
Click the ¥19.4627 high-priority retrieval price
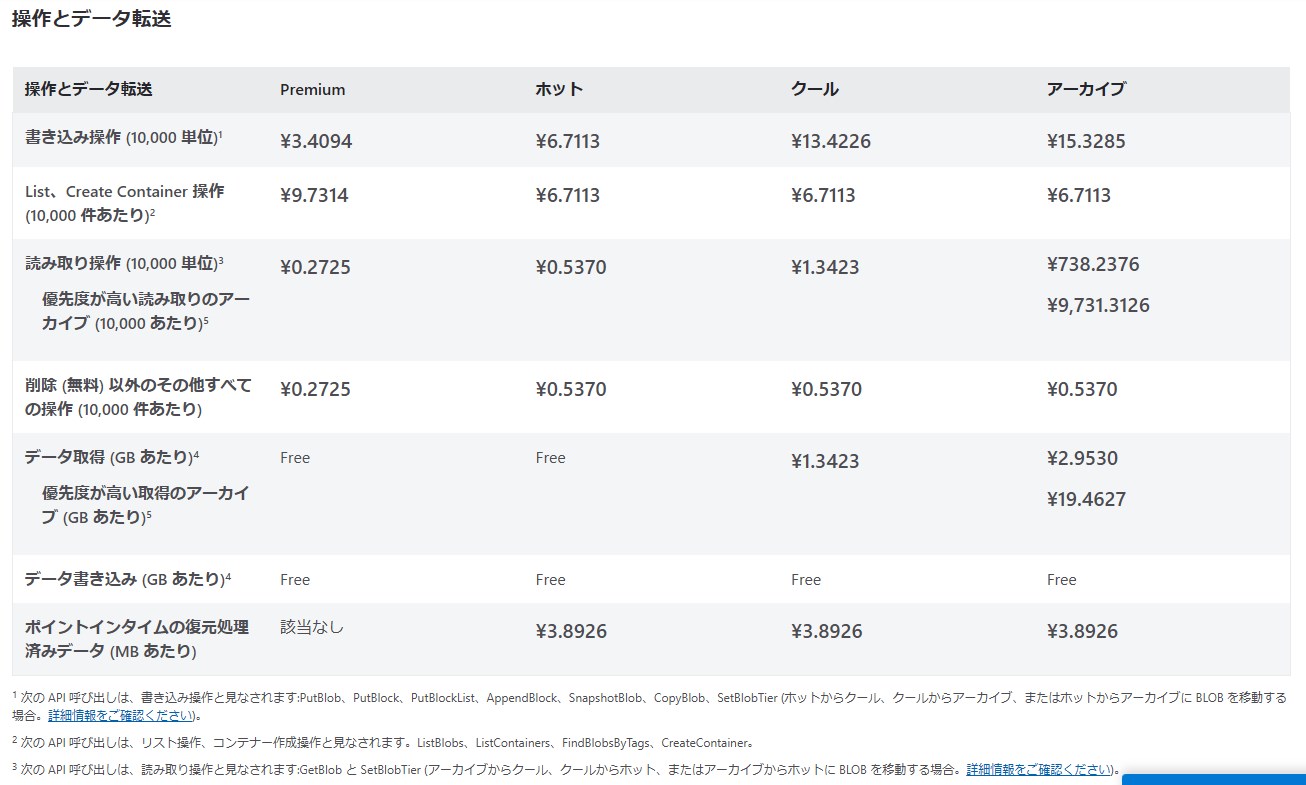1086,500
